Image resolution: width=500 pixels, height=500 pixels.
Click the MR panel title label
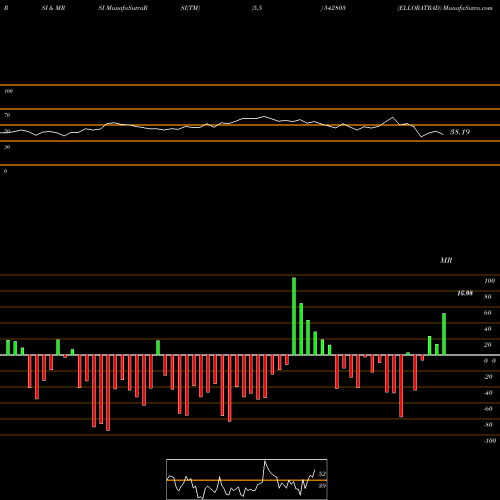pyautogui.click(x=446, y=260)
